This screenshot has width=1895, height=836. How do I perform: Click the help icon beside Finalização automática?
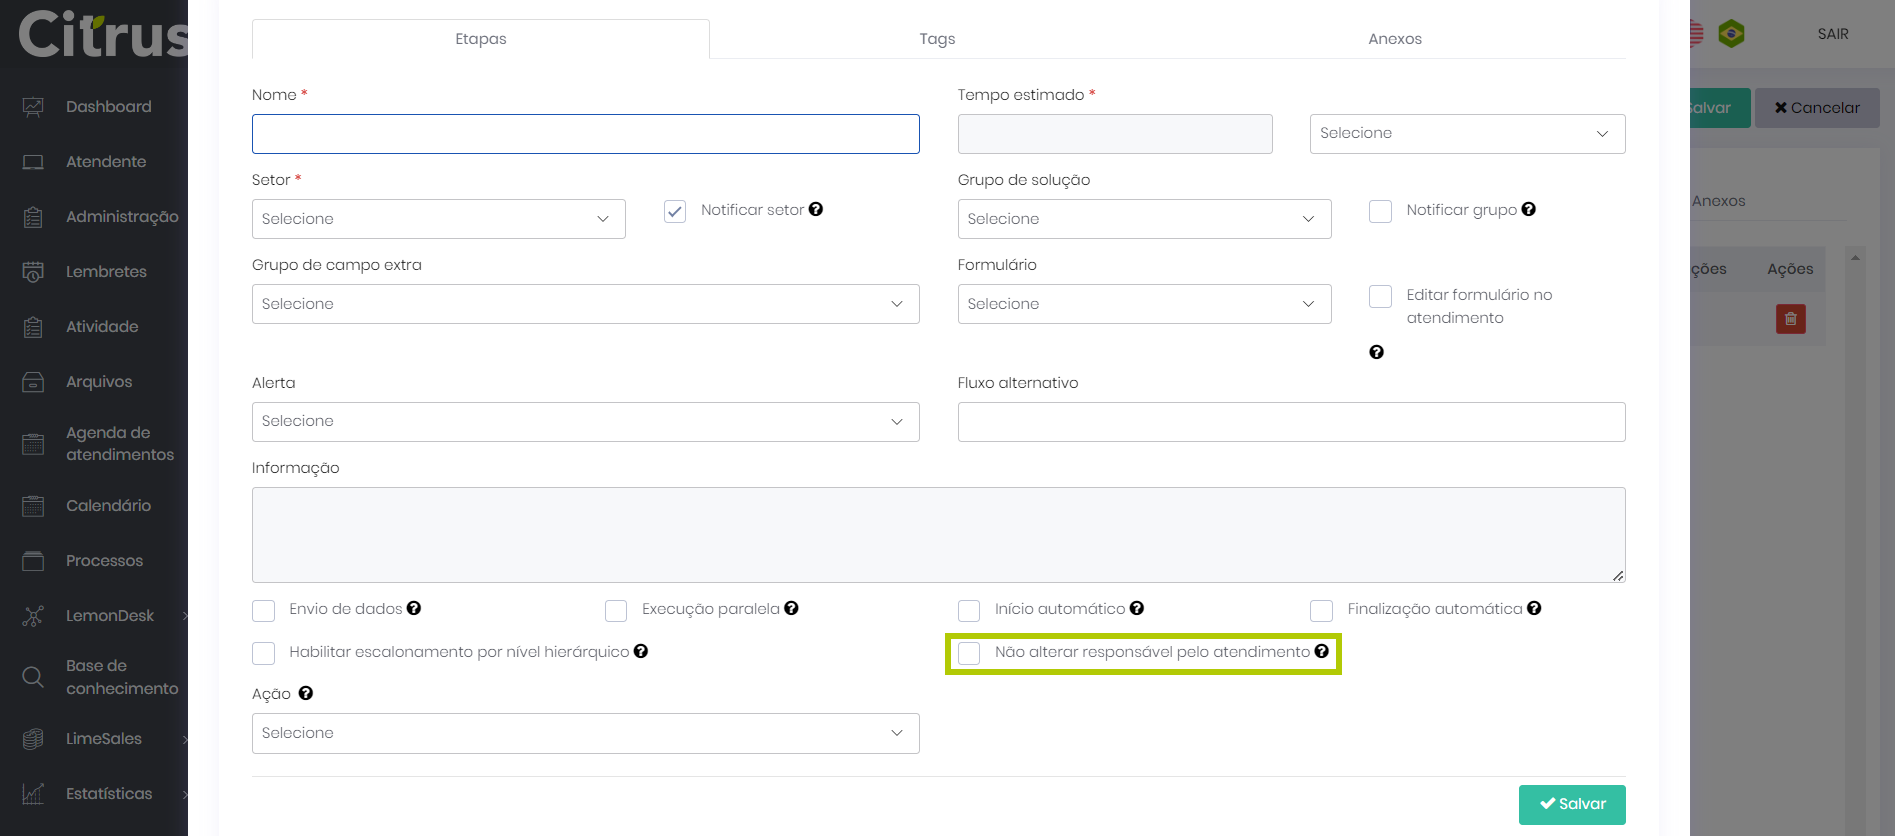pos(1534,608)
